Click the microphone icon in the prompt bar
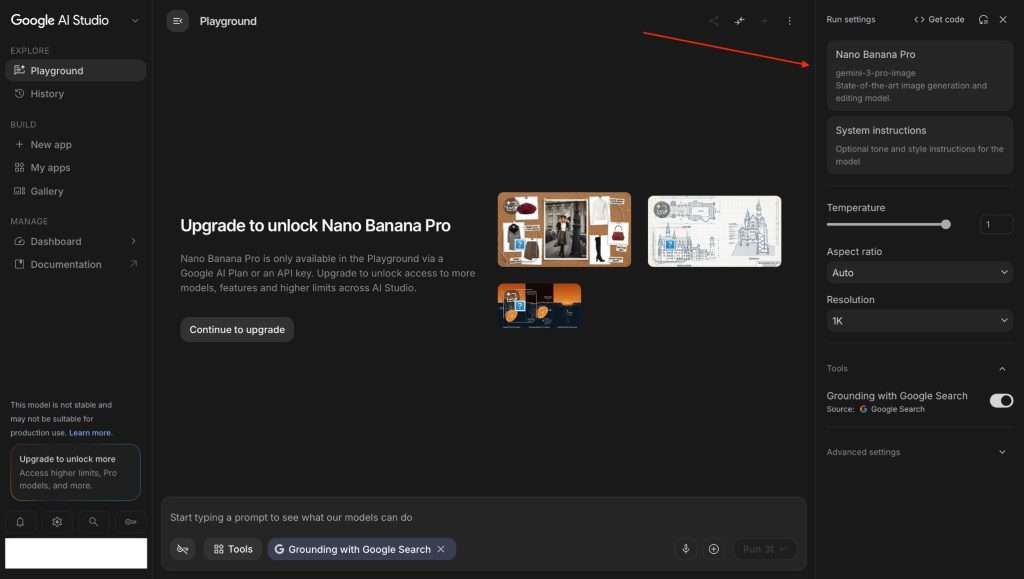 (x=686, y=549)
